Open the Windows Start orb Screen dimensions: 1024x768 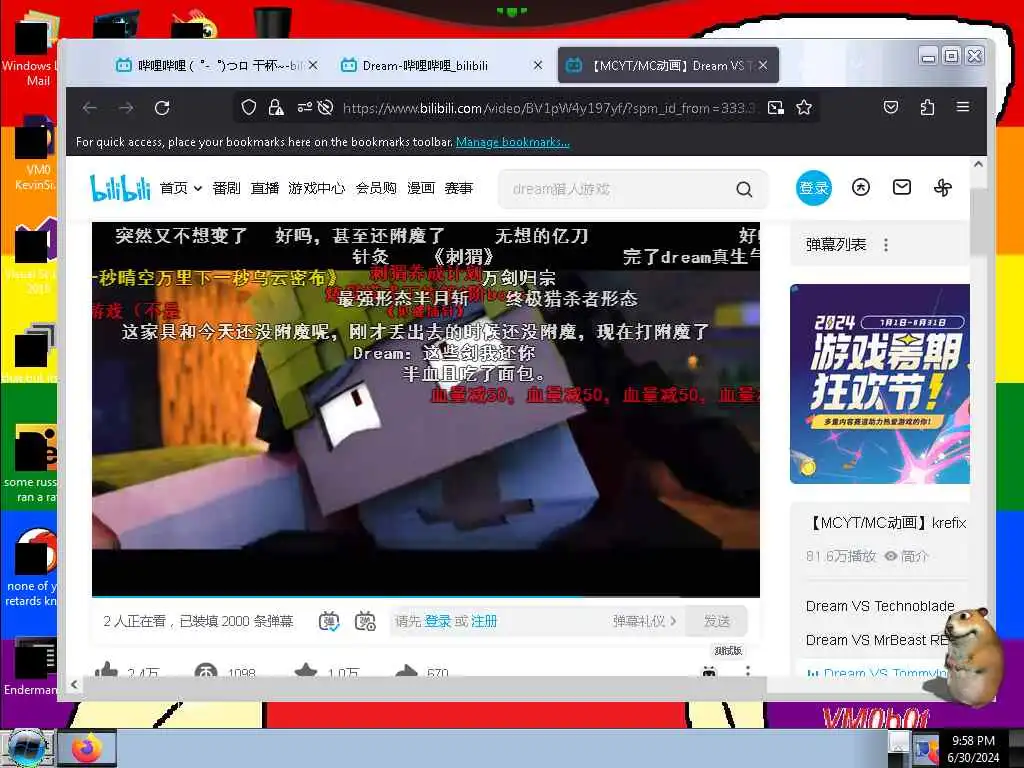coord(27,748)
